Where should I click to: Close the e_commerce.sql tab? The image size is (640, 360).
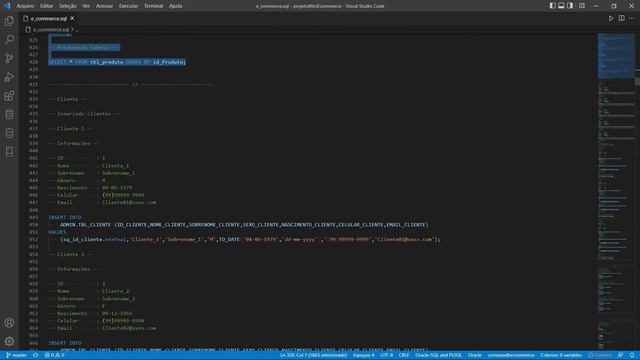[72, 18]
